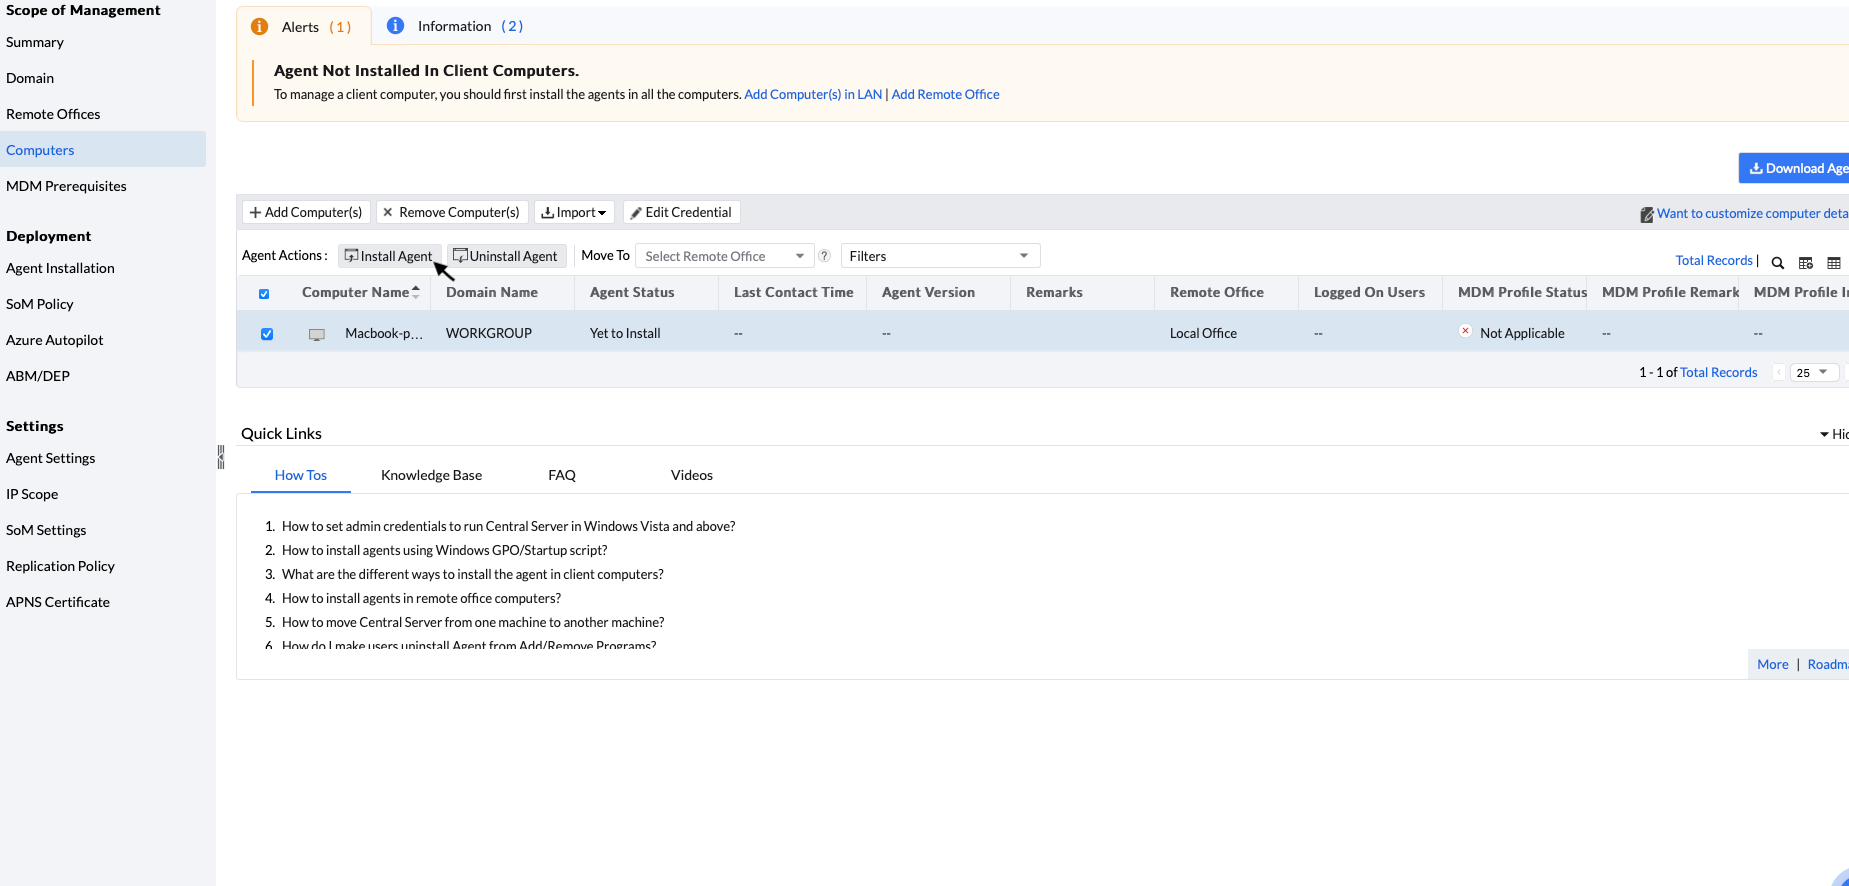
Task: Open the 25 records-per-page dropdown
Action: tap(1812, 372)
